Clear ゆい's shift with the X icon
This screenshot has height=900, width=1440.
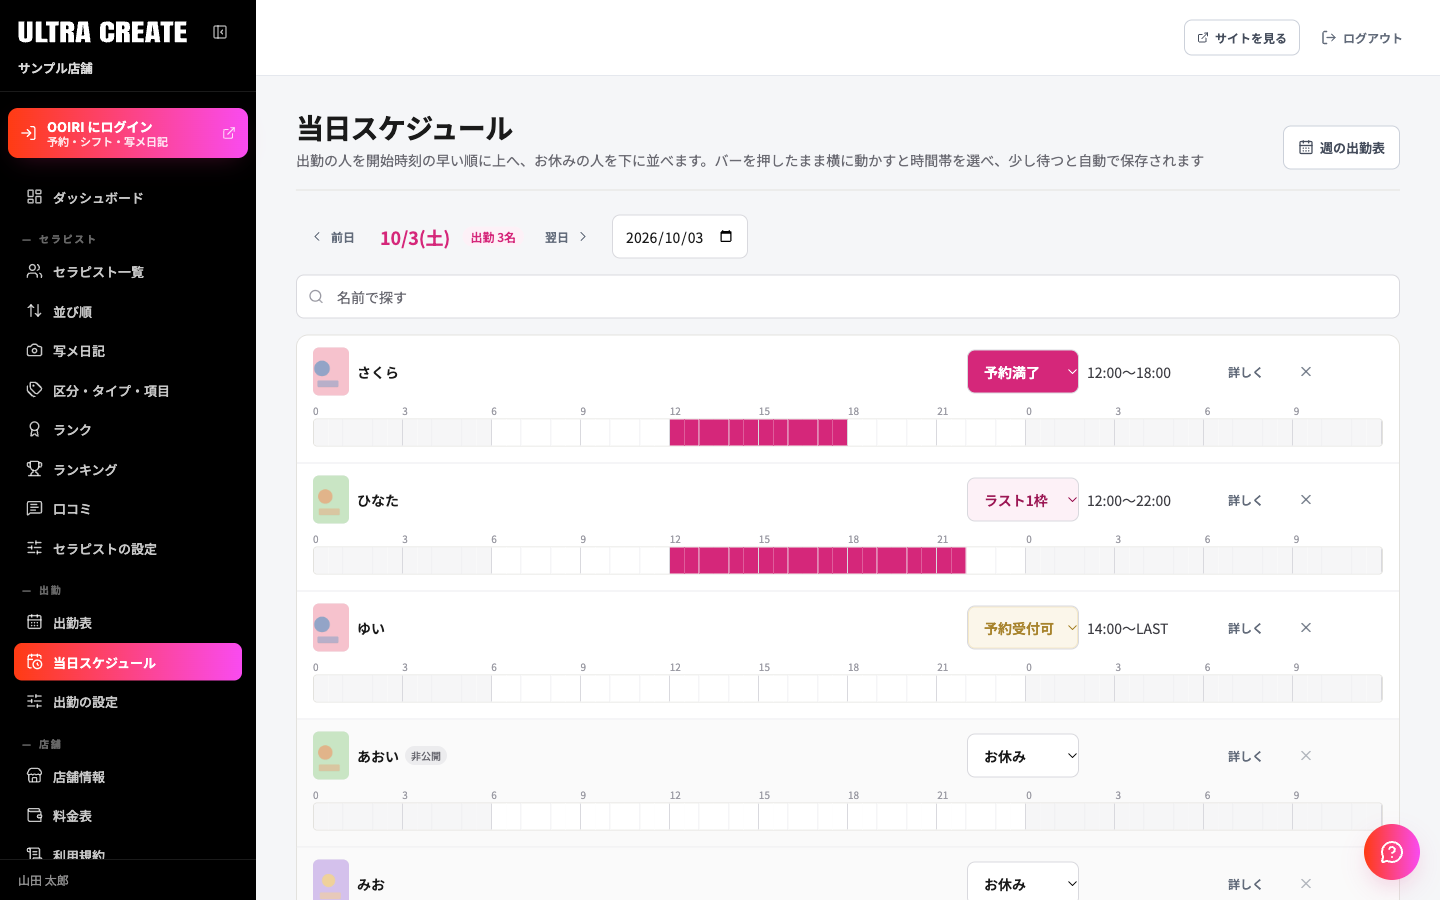[x=1306, y=628]
